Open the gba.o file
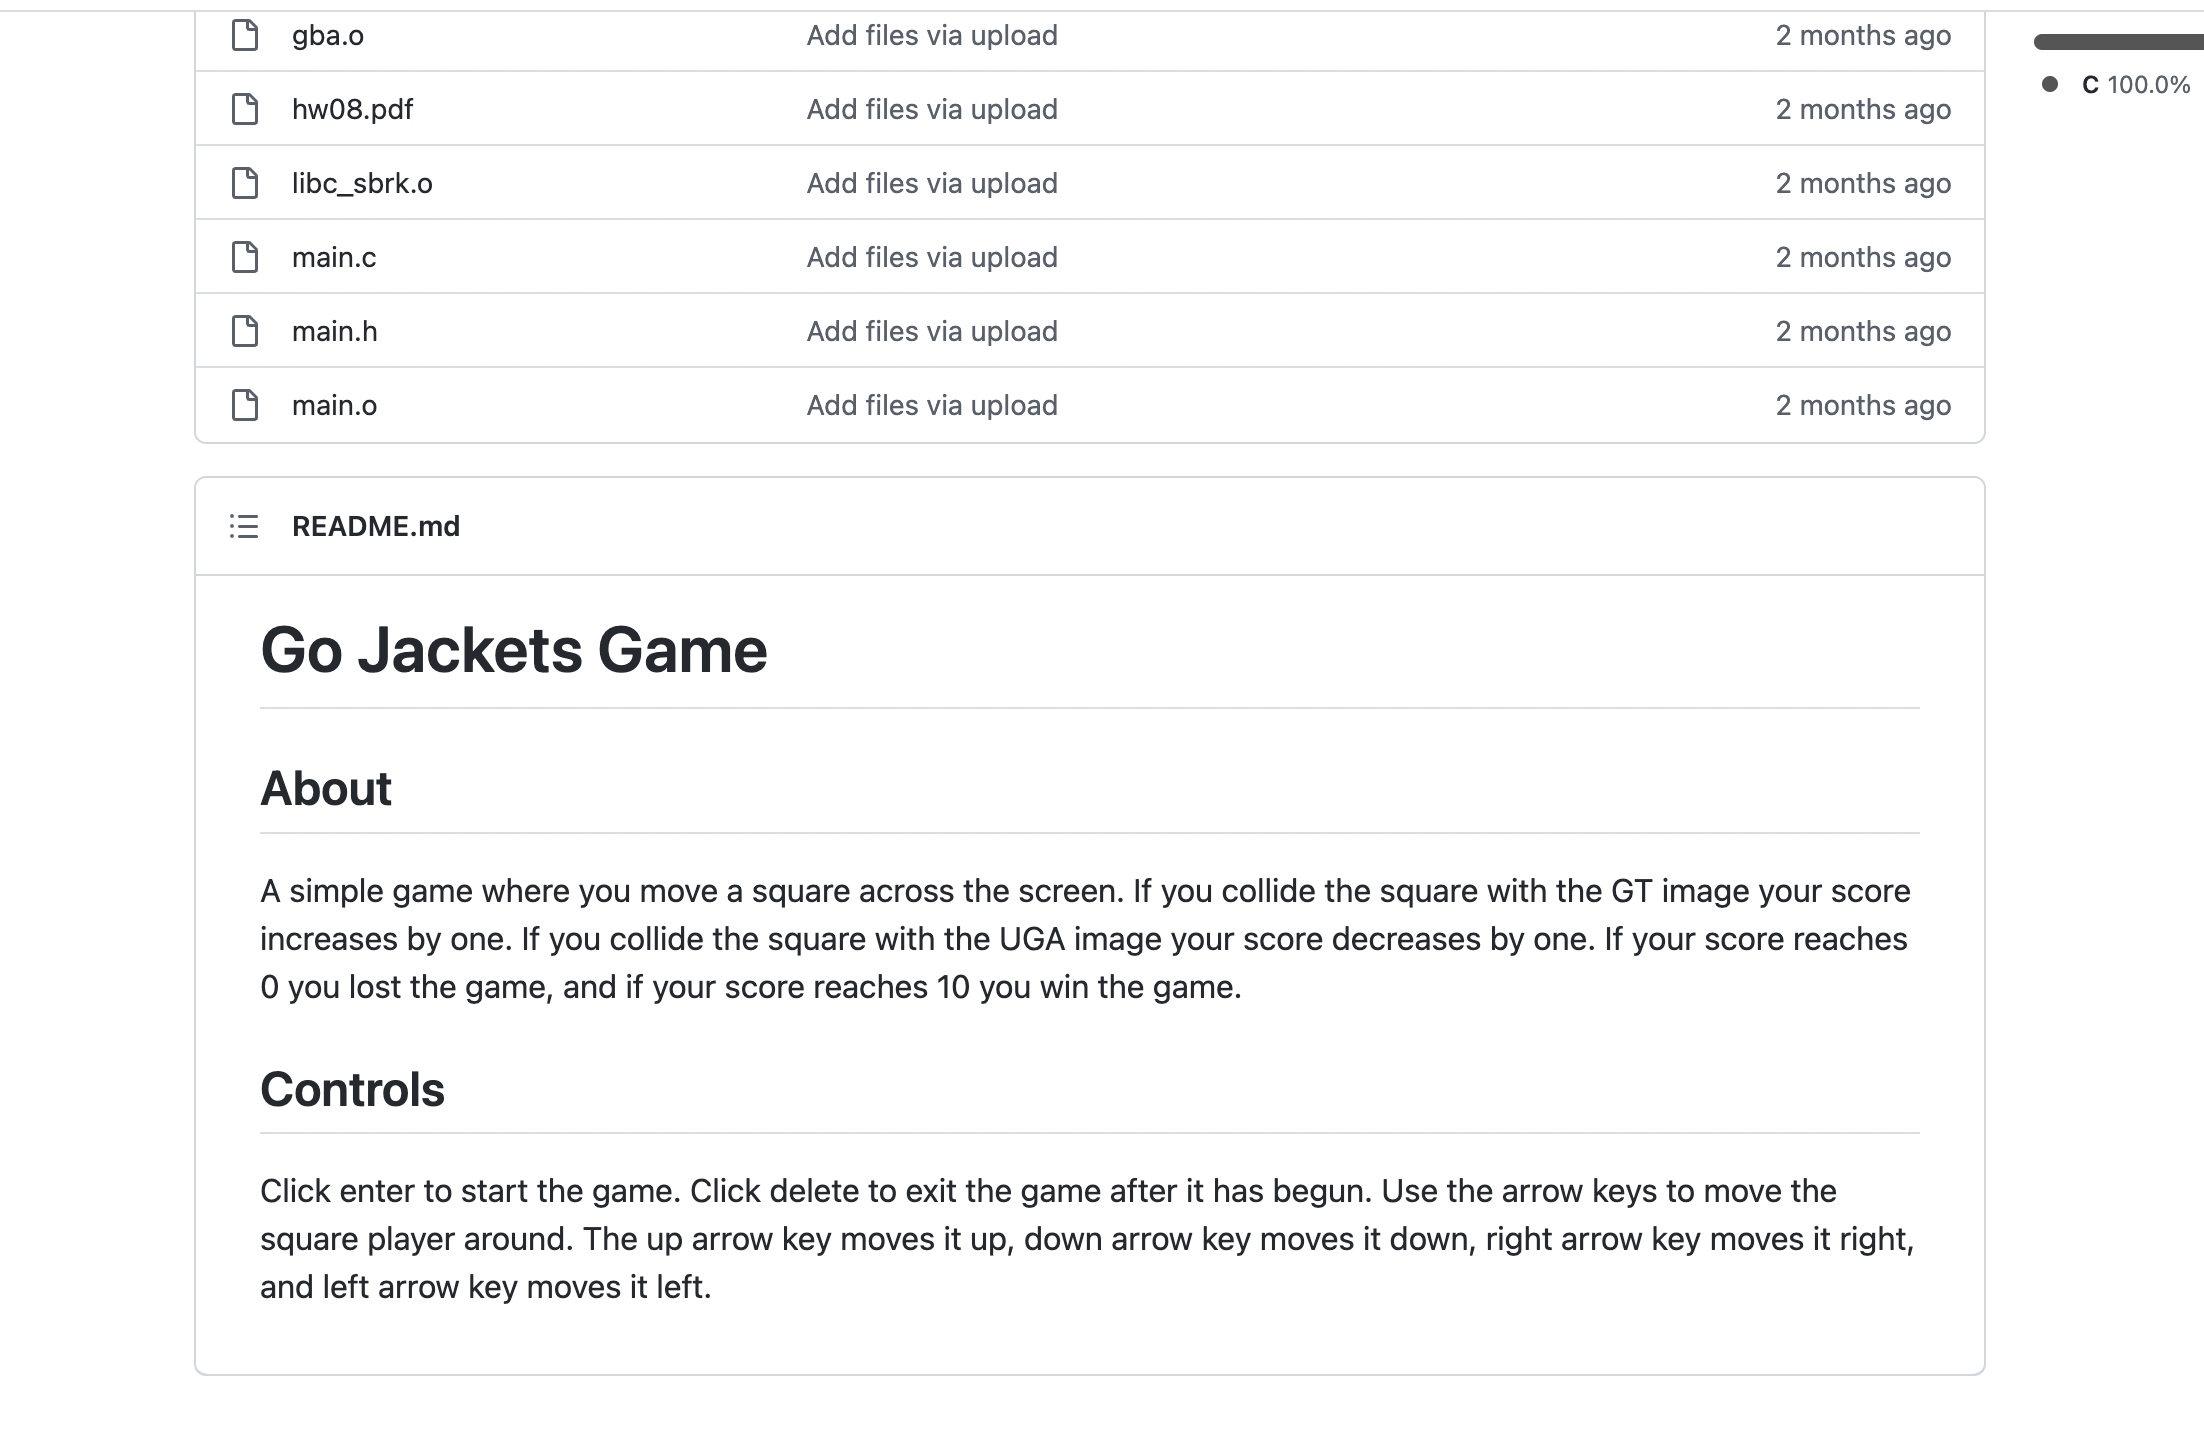This screenshot has width=2204, height=1456. pyautogui.click(x=328, y=36)
